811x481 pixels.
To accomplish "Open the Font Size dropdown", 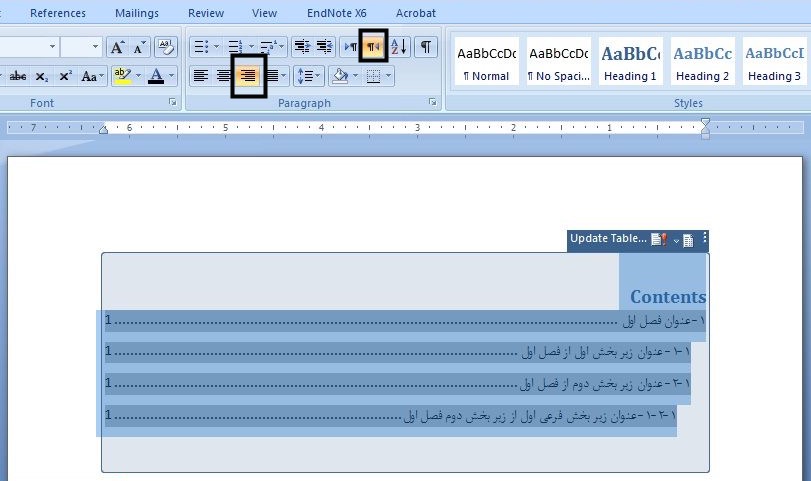I will tap(96, 46).
